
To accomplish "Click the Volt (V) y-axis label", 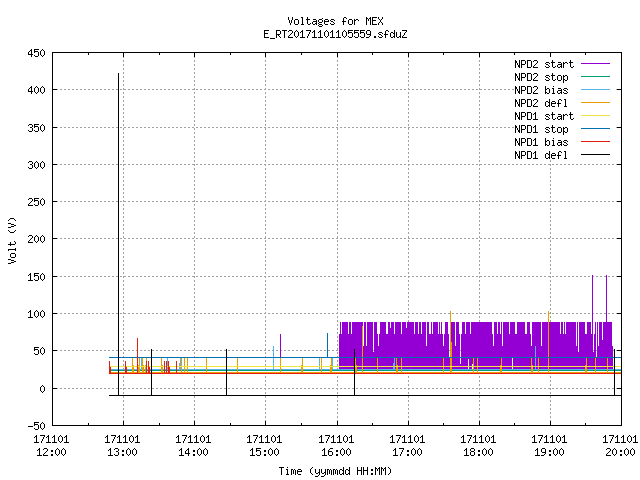I will coord(12,241).
